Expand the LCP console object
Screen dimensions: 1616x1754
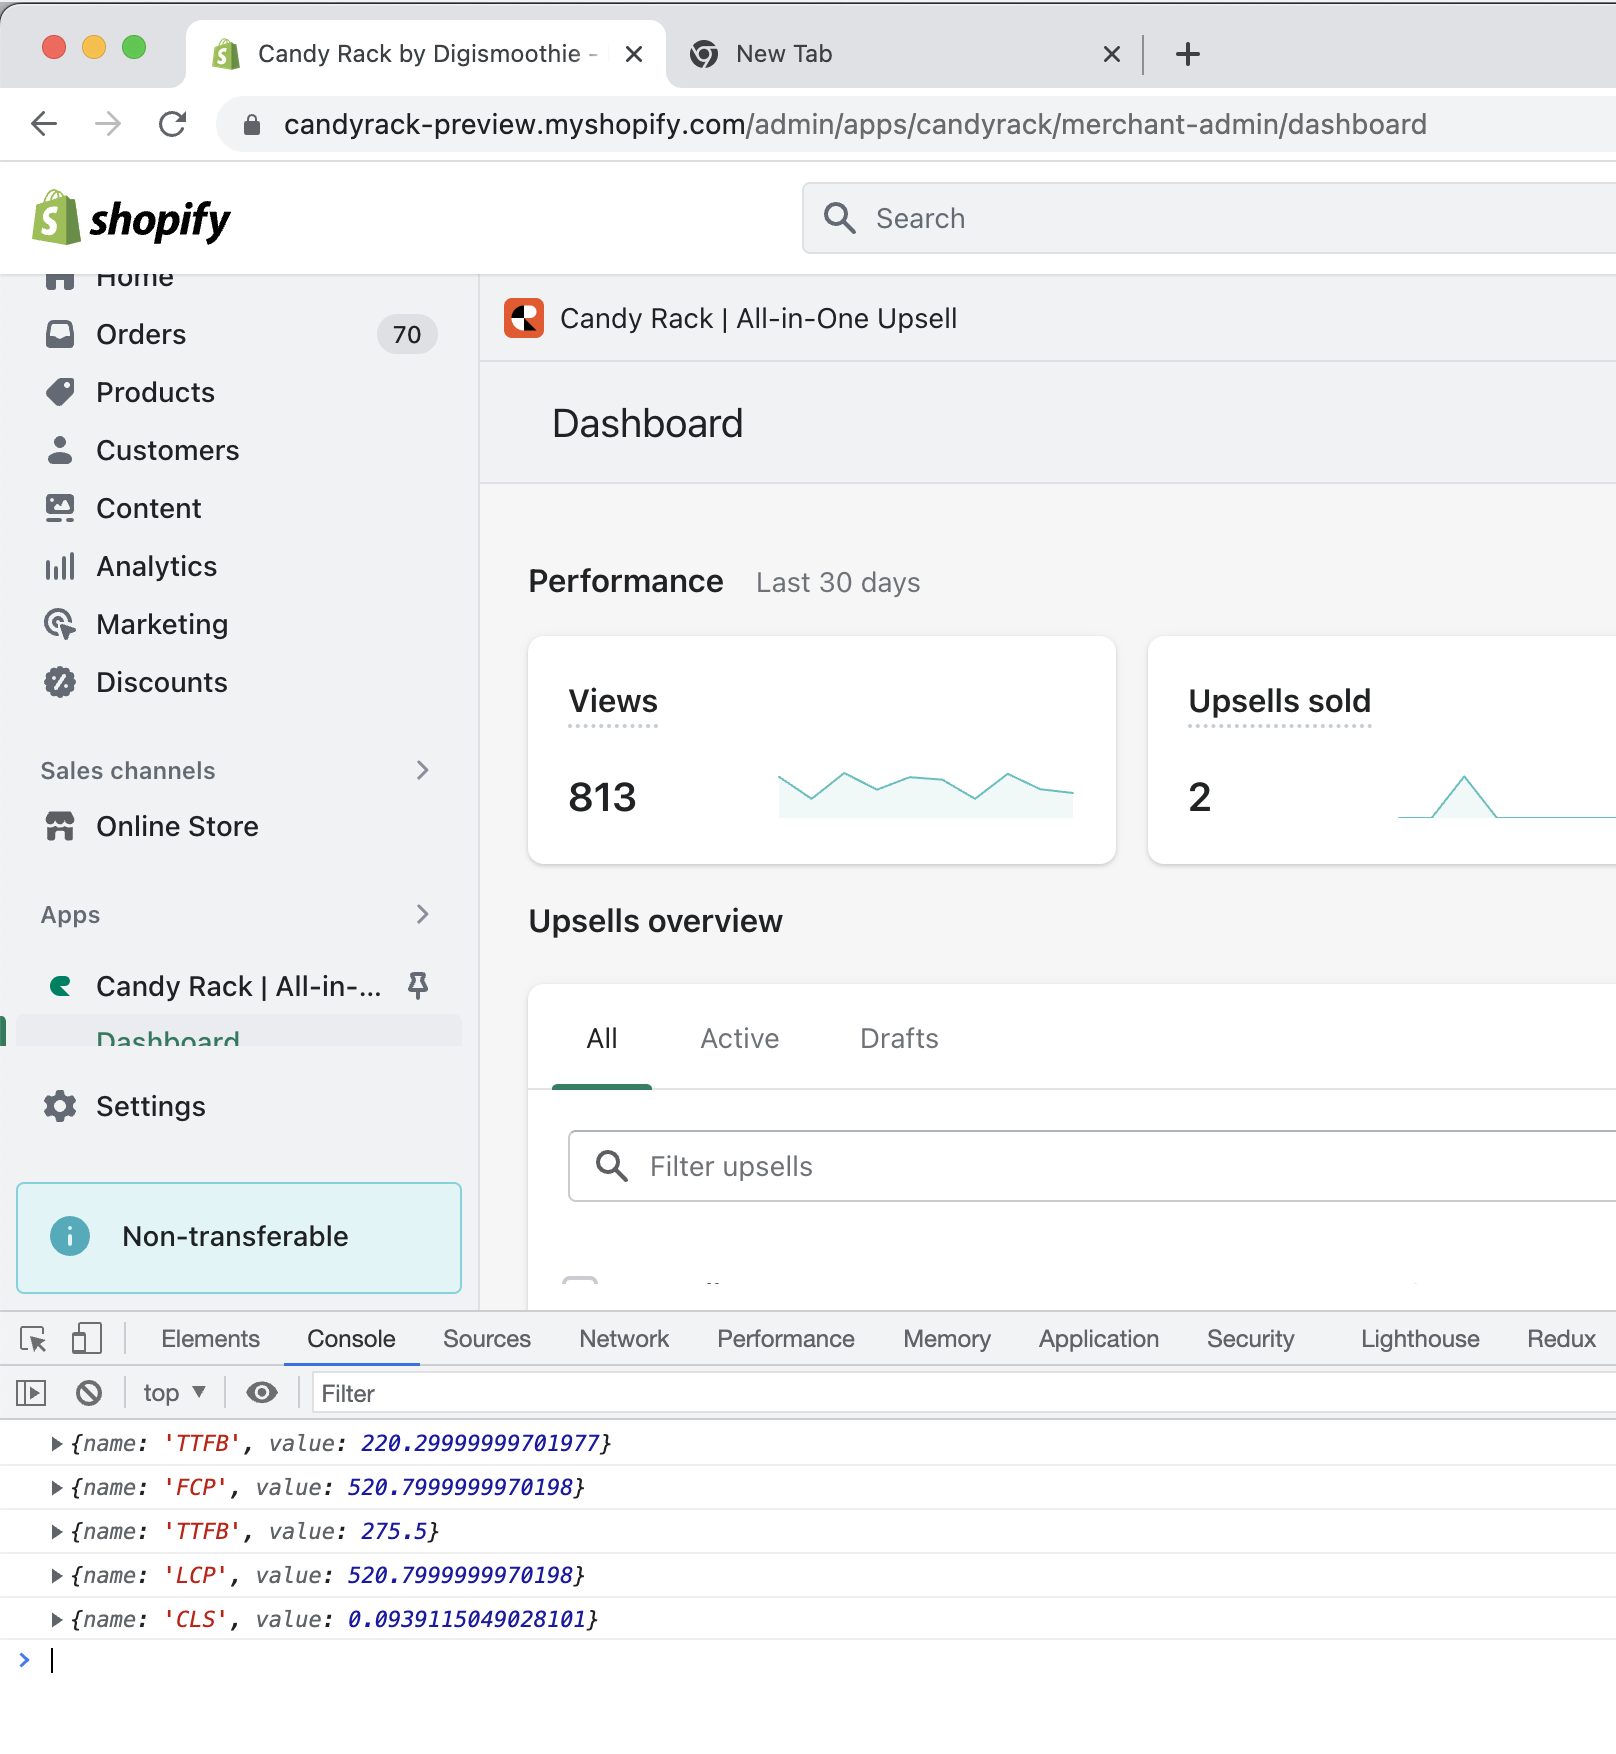57,1575
